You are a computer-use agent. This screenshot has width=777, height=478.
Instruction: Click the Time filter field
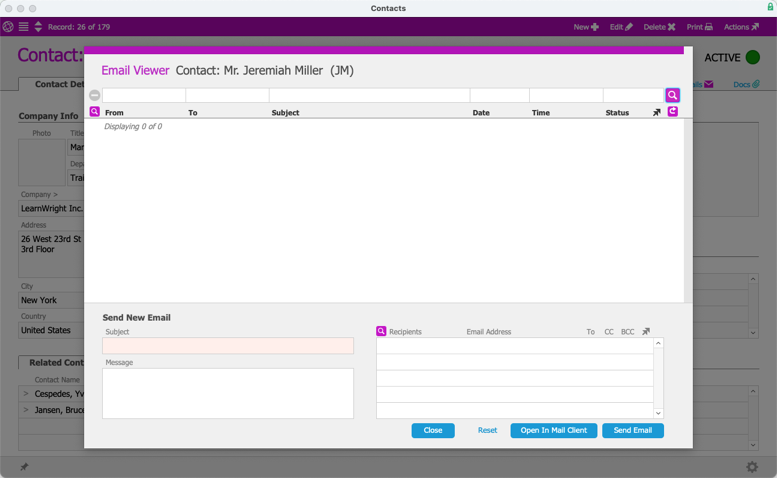click(566, 95)
